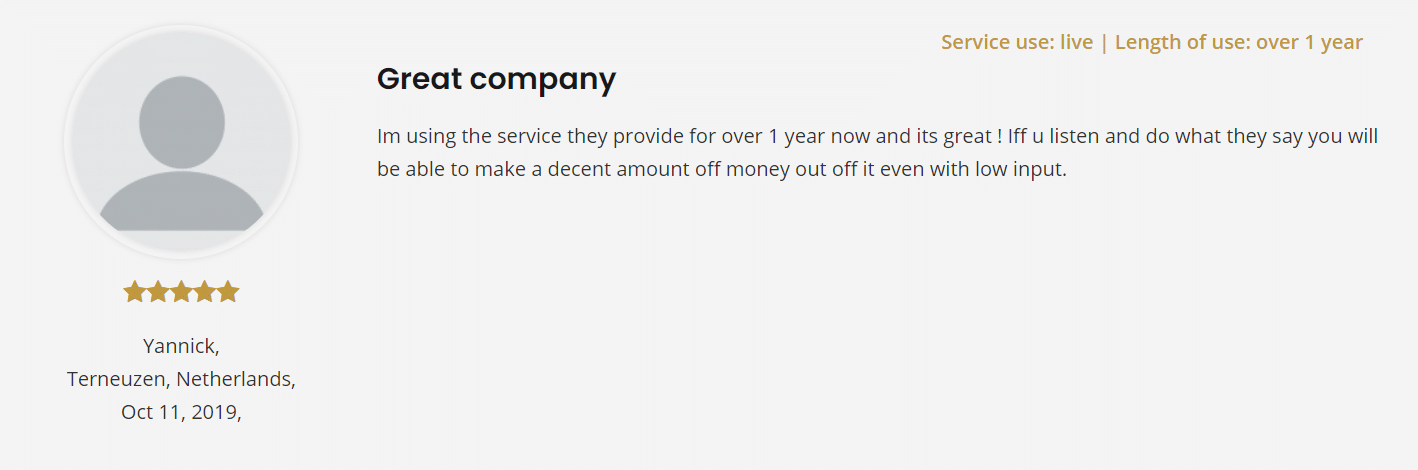This screenshot has height=470, width=1418.
Task: Click the reviewer name Yannick
Action: click(x=179, y=346)
